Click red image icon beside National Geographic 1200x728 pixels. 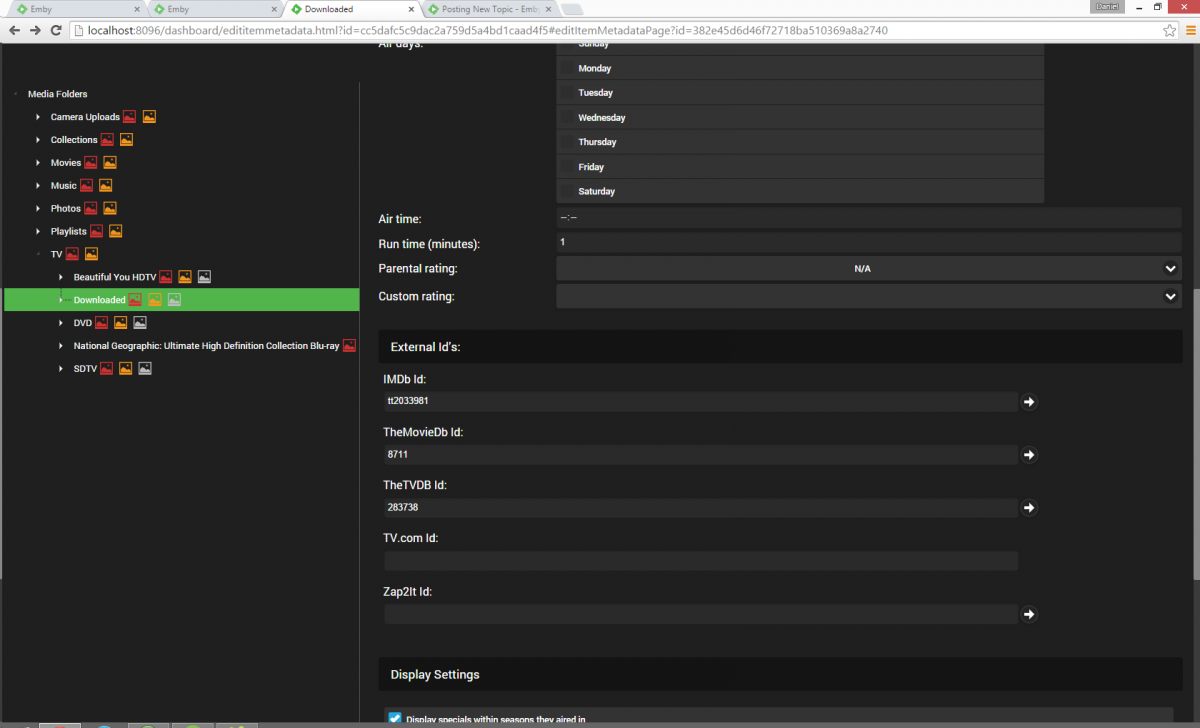(349, 346)
